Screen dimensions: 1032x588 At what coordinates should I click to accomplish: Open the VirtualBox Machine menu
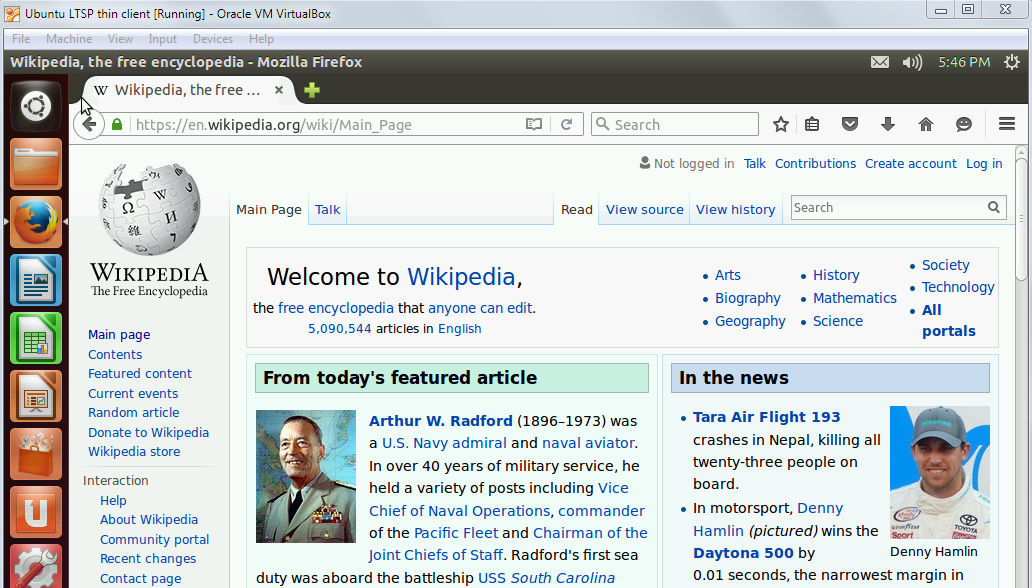(69, 39)
